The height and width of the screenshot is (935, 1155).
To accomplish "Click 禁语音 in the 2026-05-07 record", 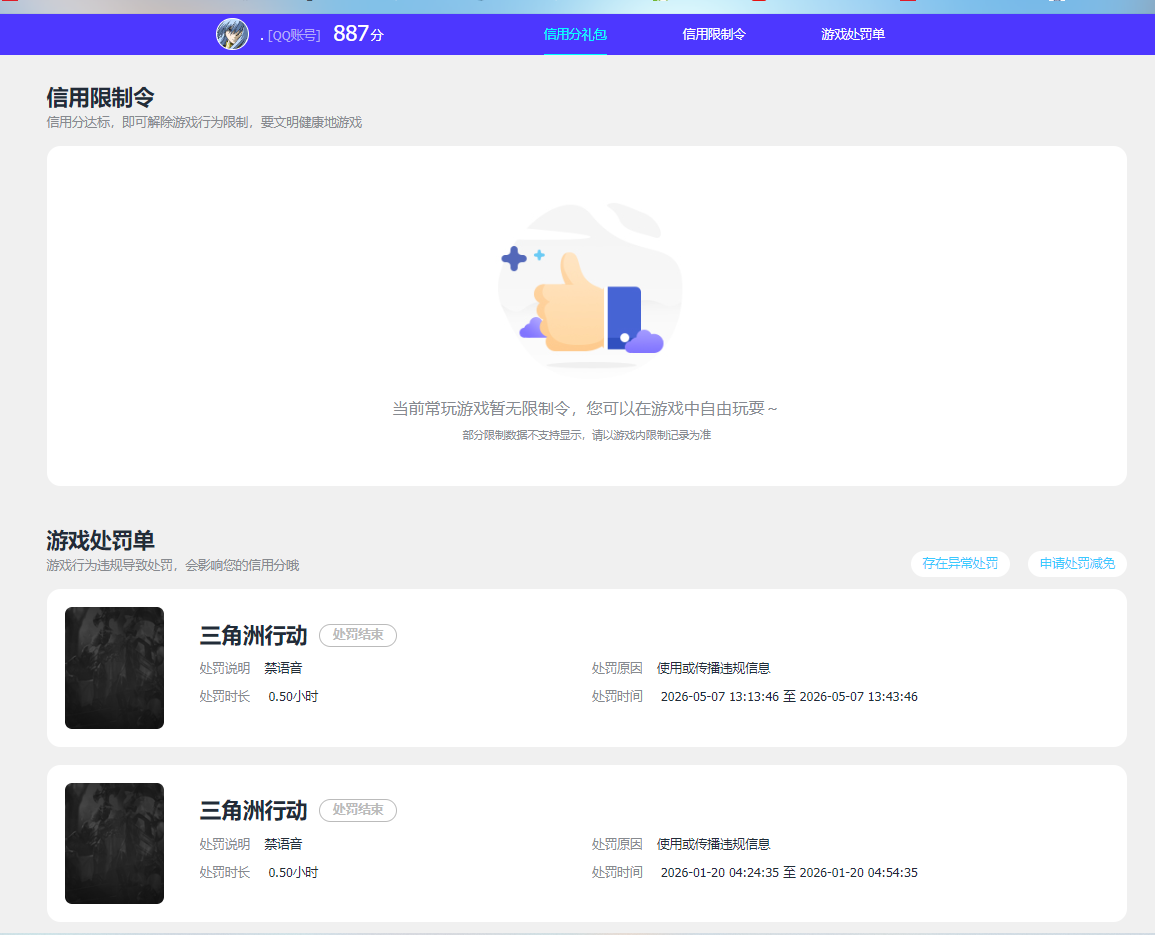I will [x=284, y=668].
